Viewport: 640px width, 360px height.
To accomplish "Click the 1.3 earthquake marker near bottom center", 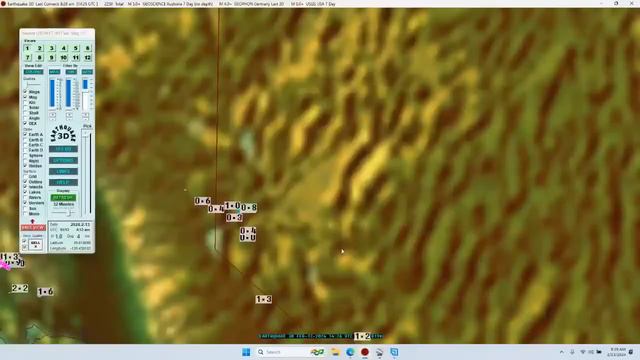I will click(x=264, y=299).
